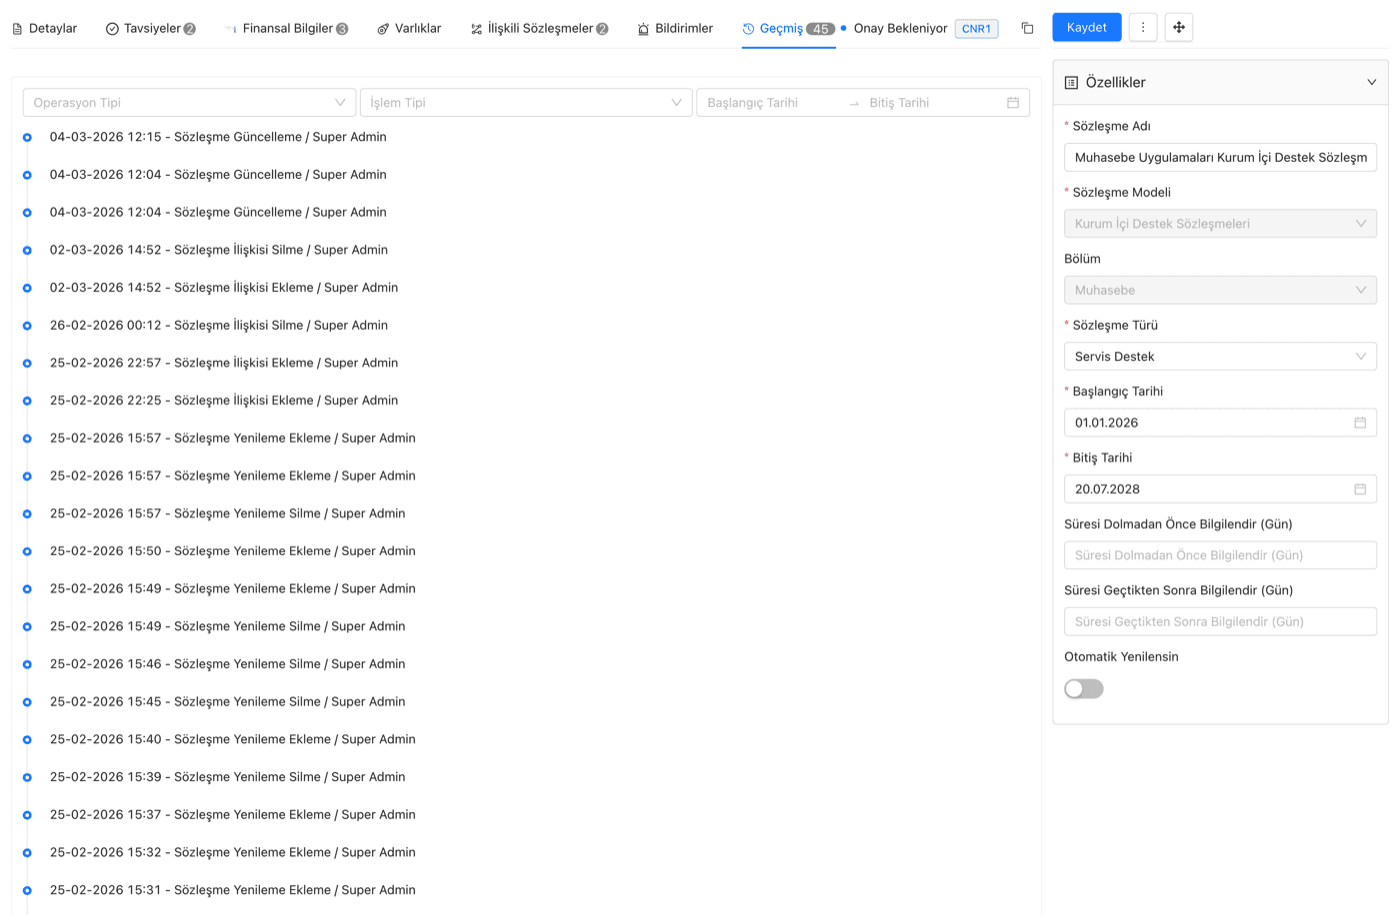Screen dimensions: 1400x915
Task: Open calendar for Başlangıç Tarihi 01.01.2026
Action: [1360, 423]
